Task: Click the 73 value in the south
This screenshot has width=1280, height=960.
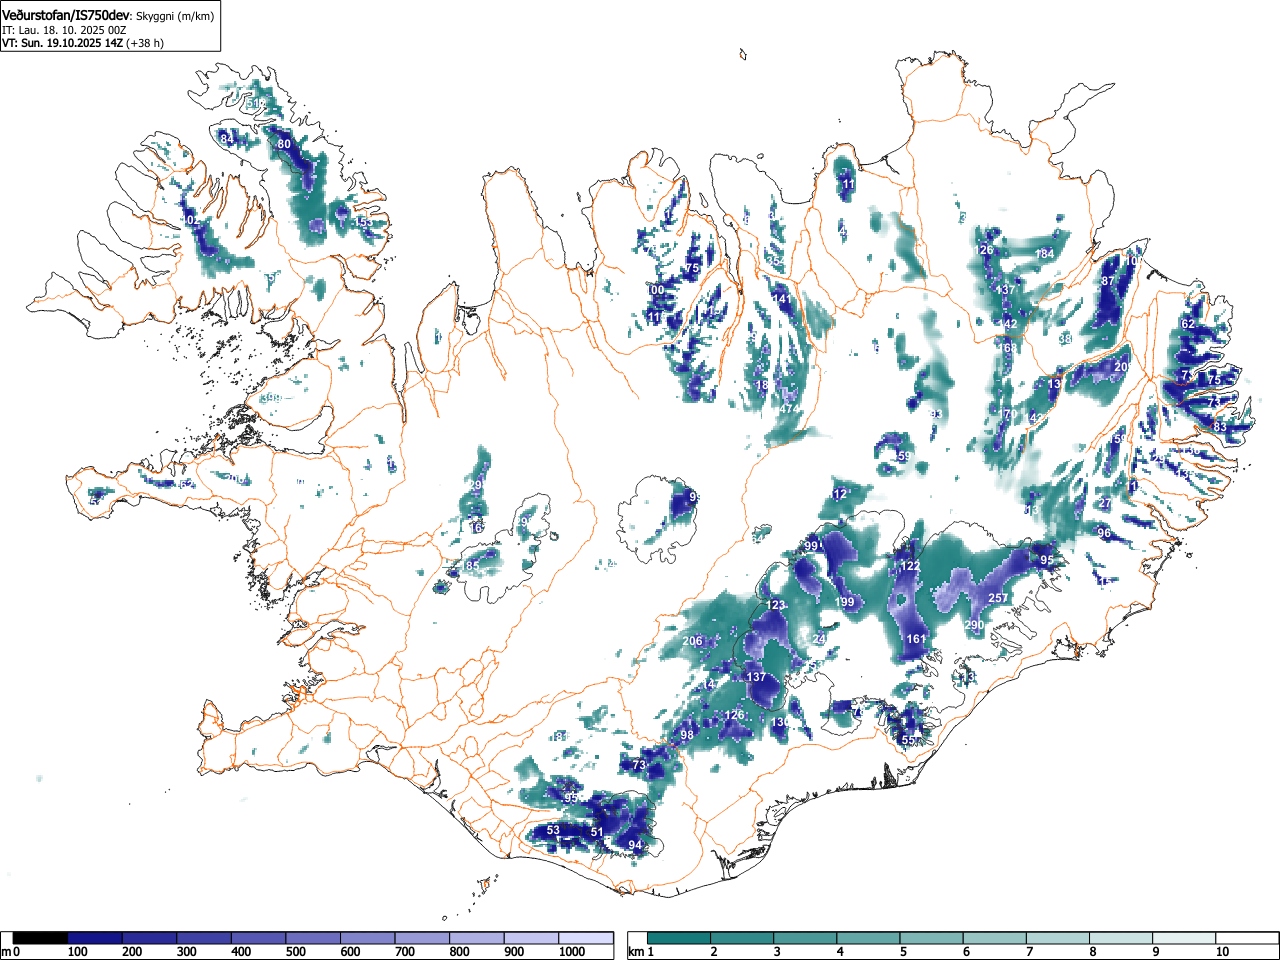Action: tap(640, 765)
